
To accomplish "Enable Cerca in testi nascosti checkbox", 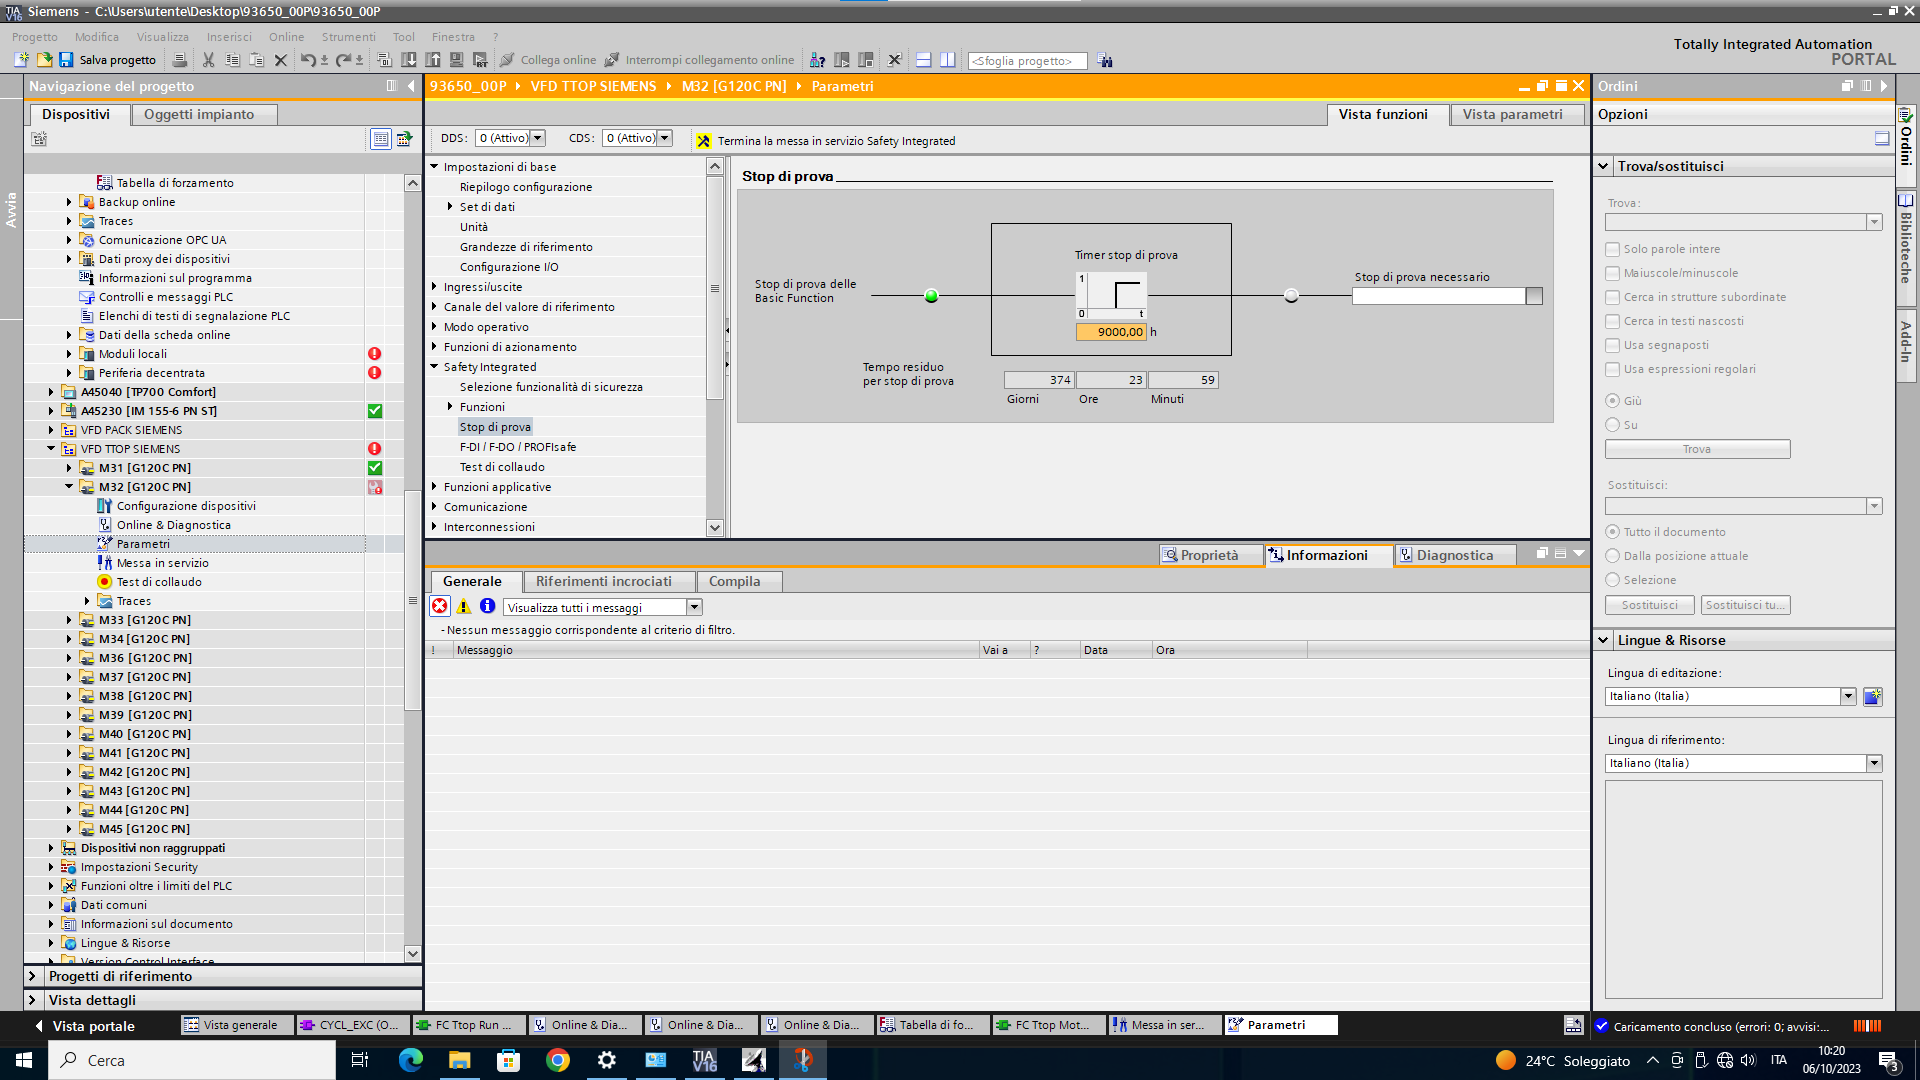I will 1612,321.
